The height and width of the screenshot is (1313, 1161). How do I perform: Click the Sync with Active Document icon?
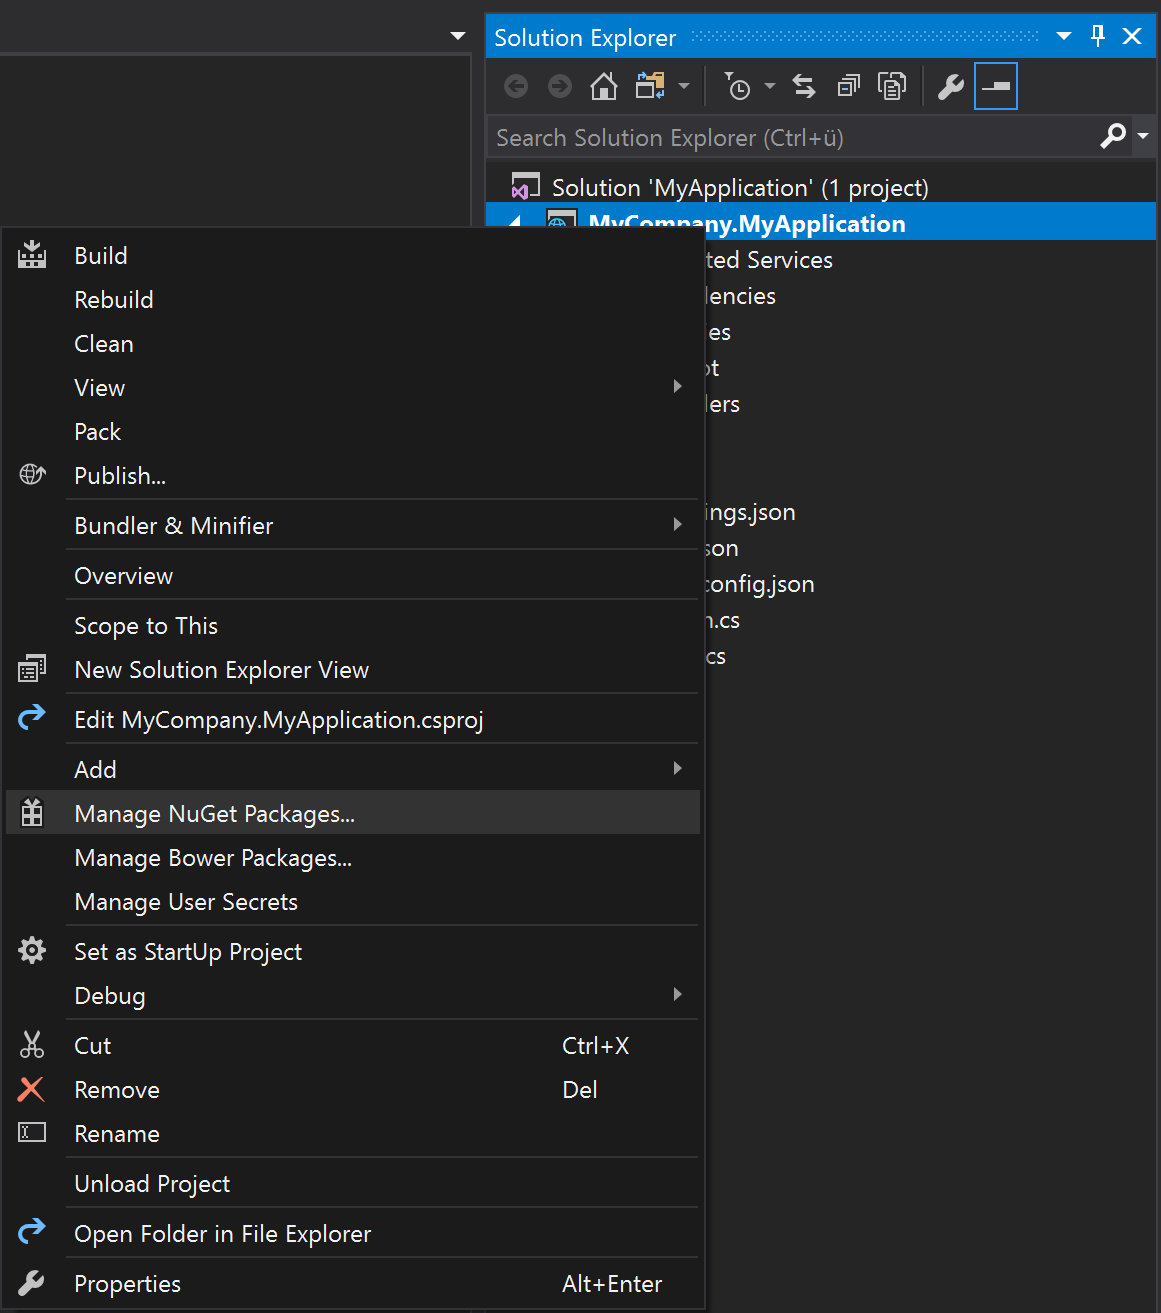[804, 87]
